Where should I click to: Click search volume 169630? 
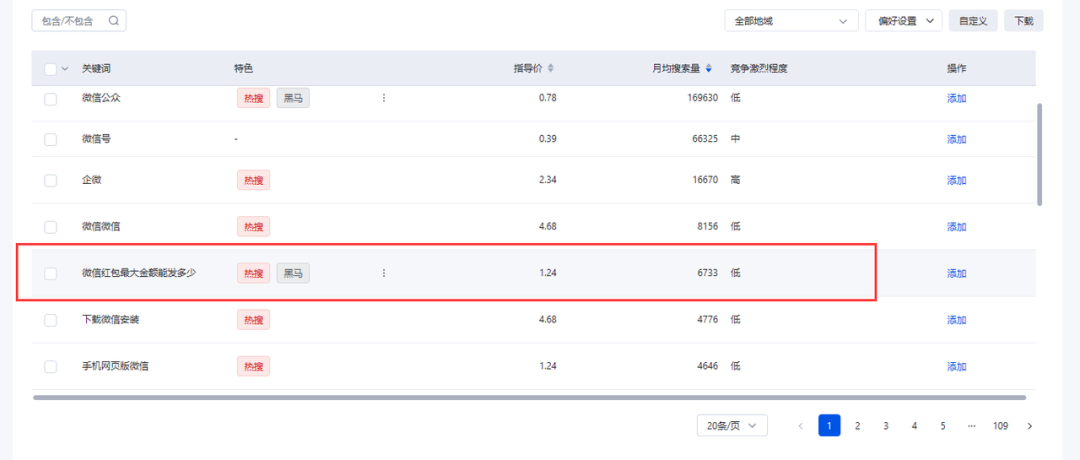click(x=703, y=98)
